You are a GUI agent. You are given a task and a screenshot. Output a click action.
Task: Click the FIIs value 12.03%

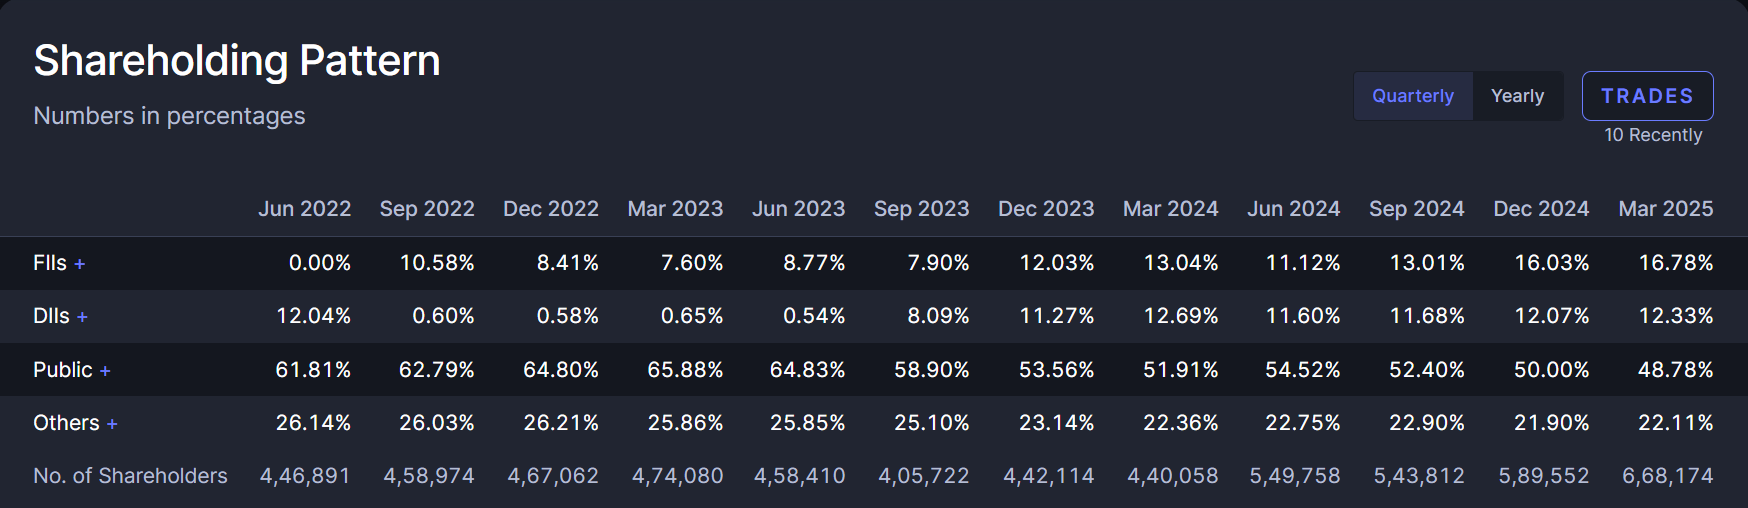point(1057,263)
